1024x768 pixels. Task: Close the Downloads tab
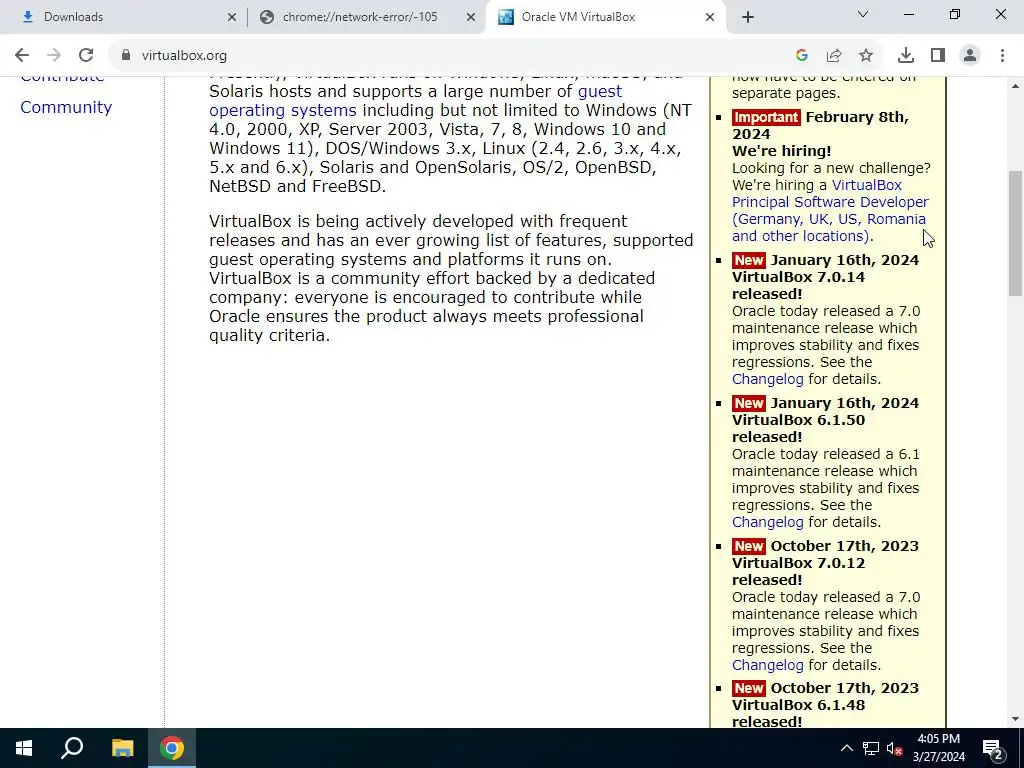[232, 17]
